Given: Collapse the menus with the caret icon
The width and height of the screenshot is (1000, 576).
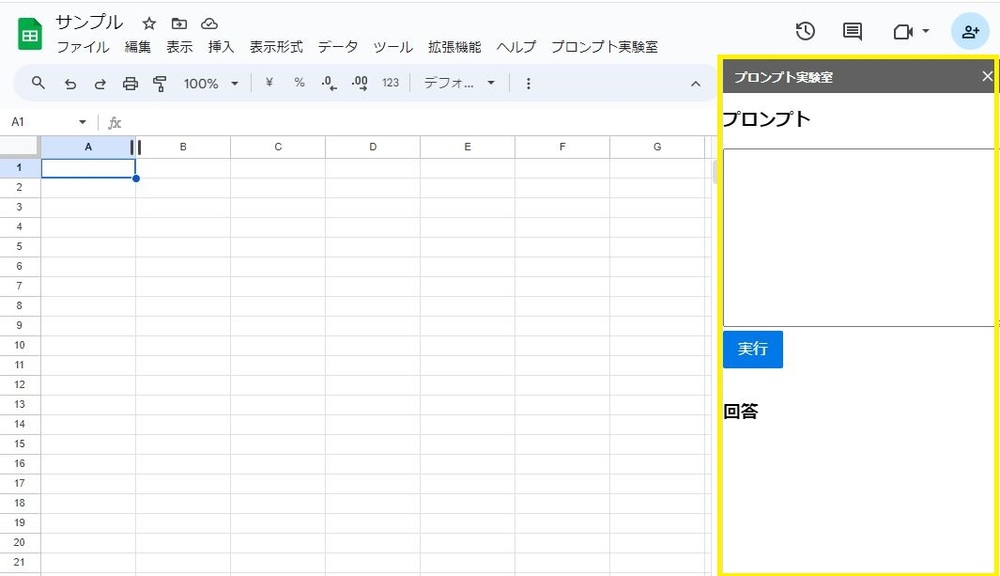Looking at the screenshot, I should click(x=695, y=84).
